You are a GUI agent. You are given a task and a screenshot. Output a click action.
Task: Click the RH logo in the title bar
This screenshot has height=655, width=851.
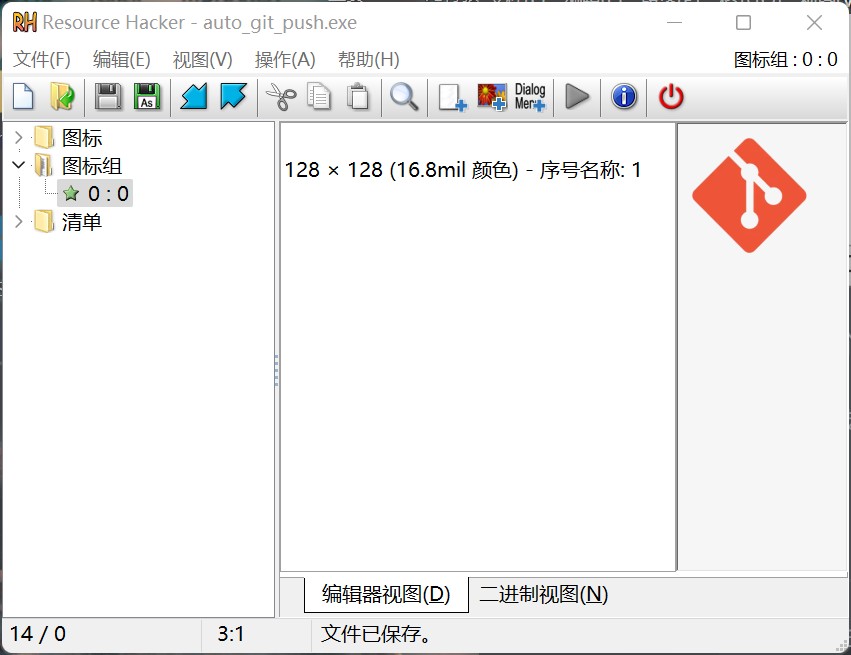(x=24, y=23)
